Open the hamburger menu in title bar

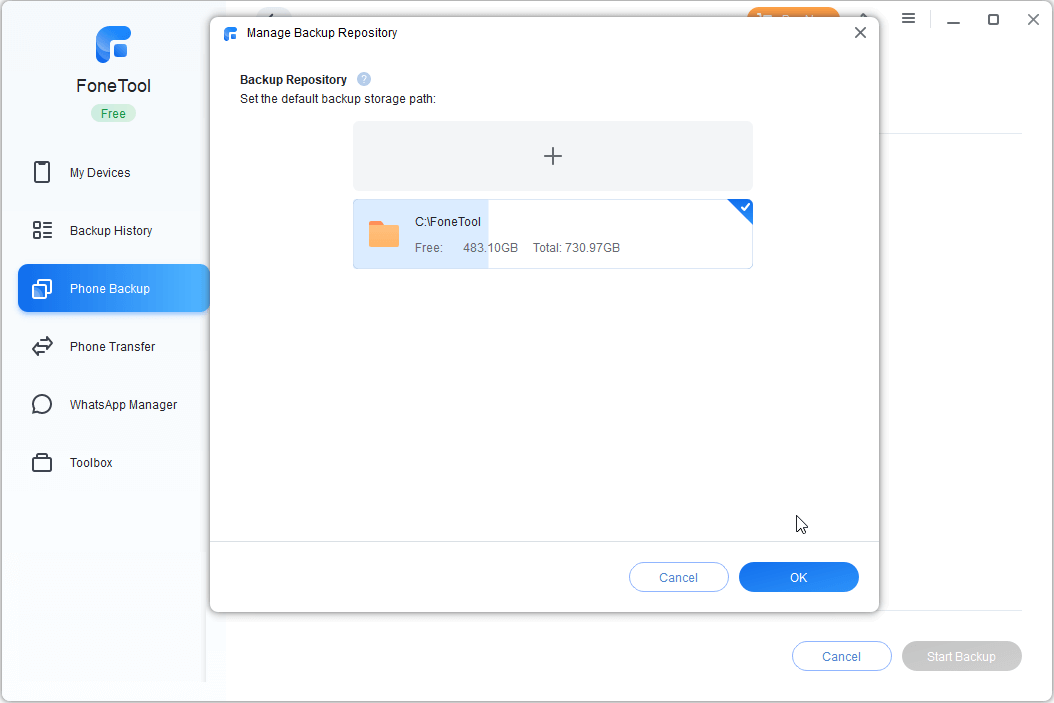point(908,19)
